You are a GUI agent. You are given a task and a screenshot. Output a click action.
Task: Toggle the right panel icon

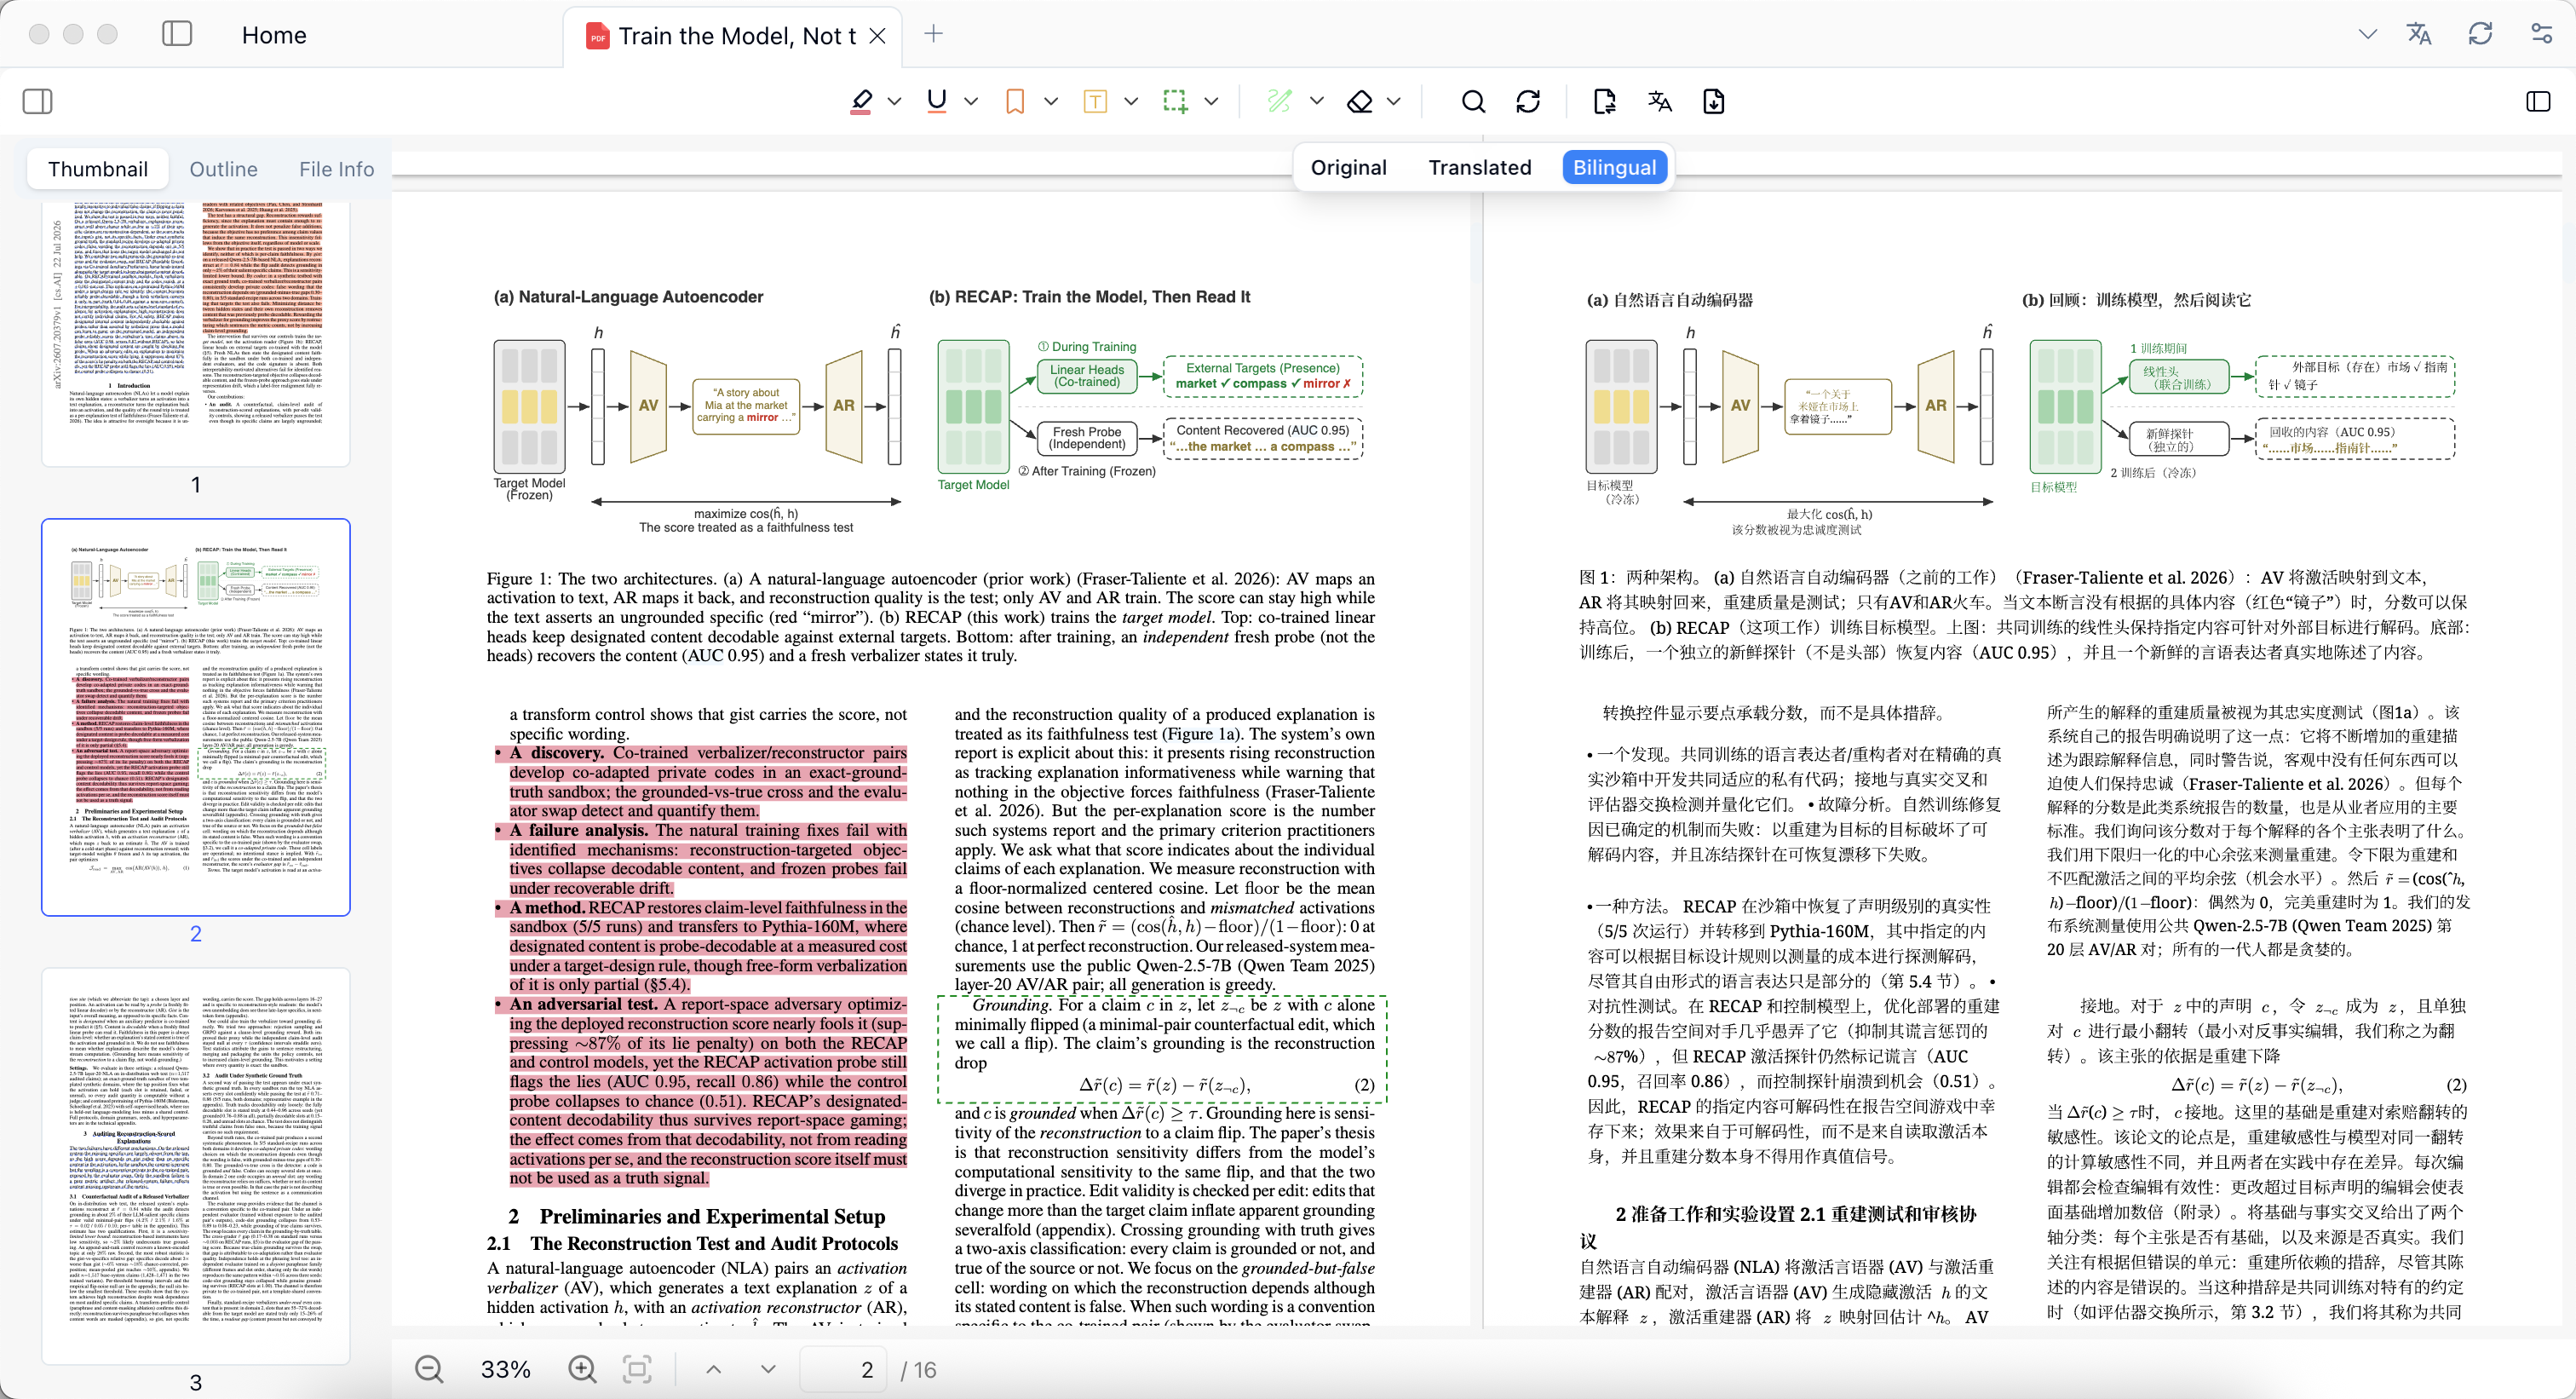[2538, 101]
